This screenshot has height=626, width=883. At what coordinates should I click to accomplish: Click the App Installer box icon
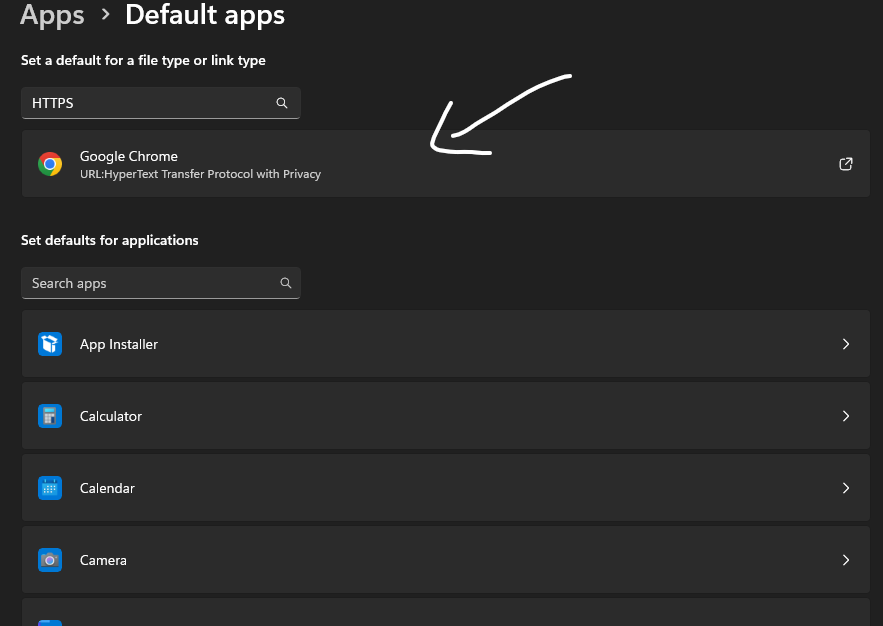(50, 344)
